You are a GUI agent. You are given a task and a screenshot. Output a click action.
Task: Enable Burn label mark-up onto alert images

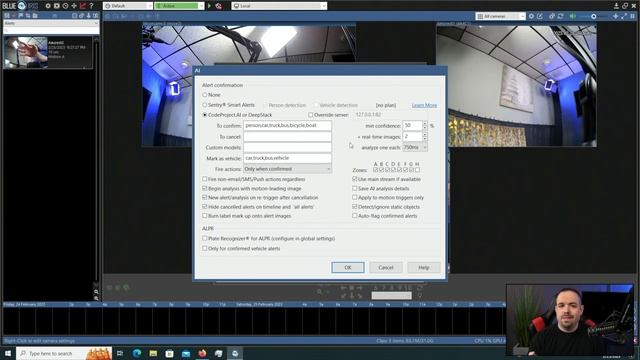[x=205, y=216]
